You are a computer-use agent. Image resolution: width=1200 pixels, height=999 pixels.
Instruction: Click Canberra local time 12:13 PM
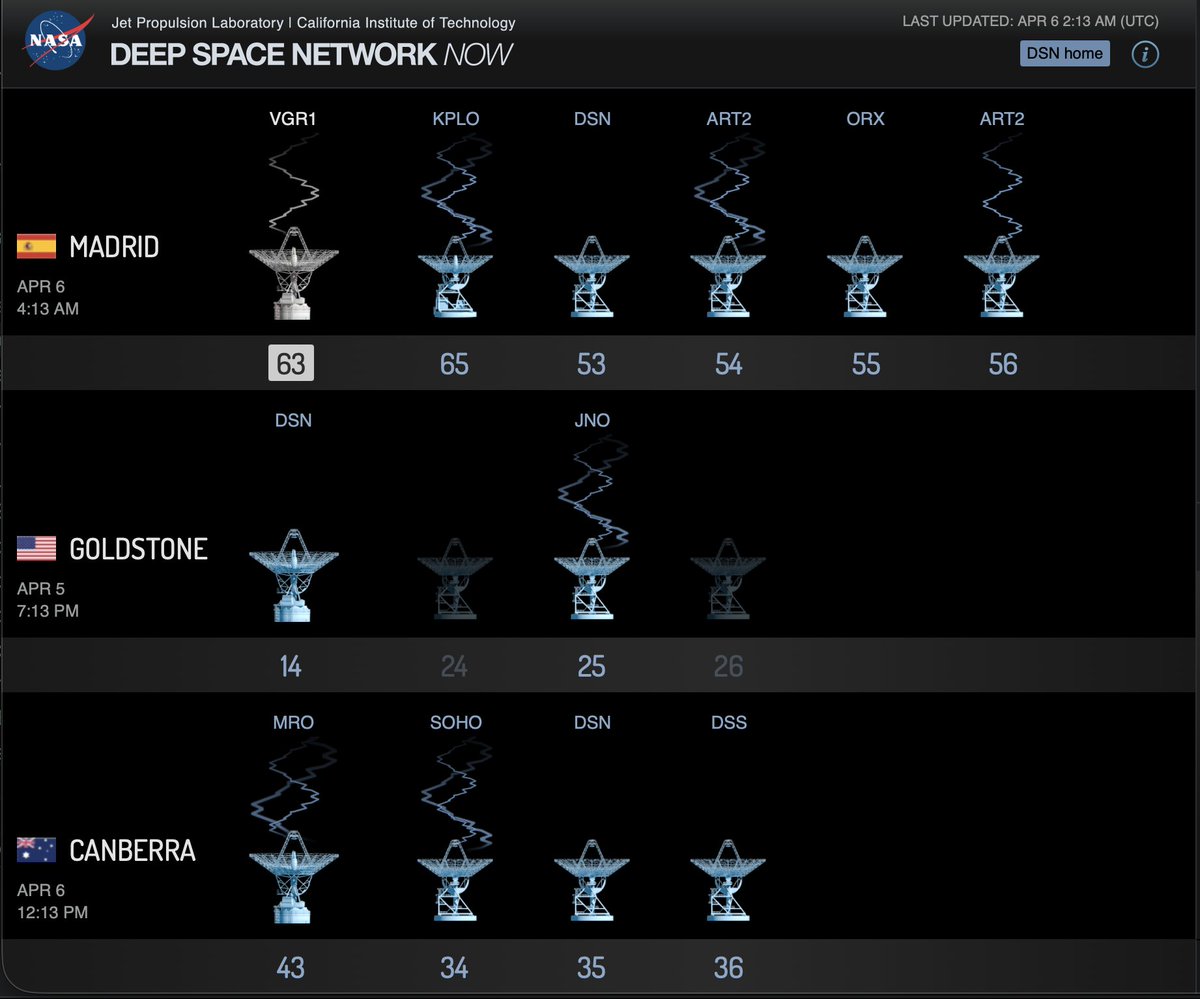52,913
